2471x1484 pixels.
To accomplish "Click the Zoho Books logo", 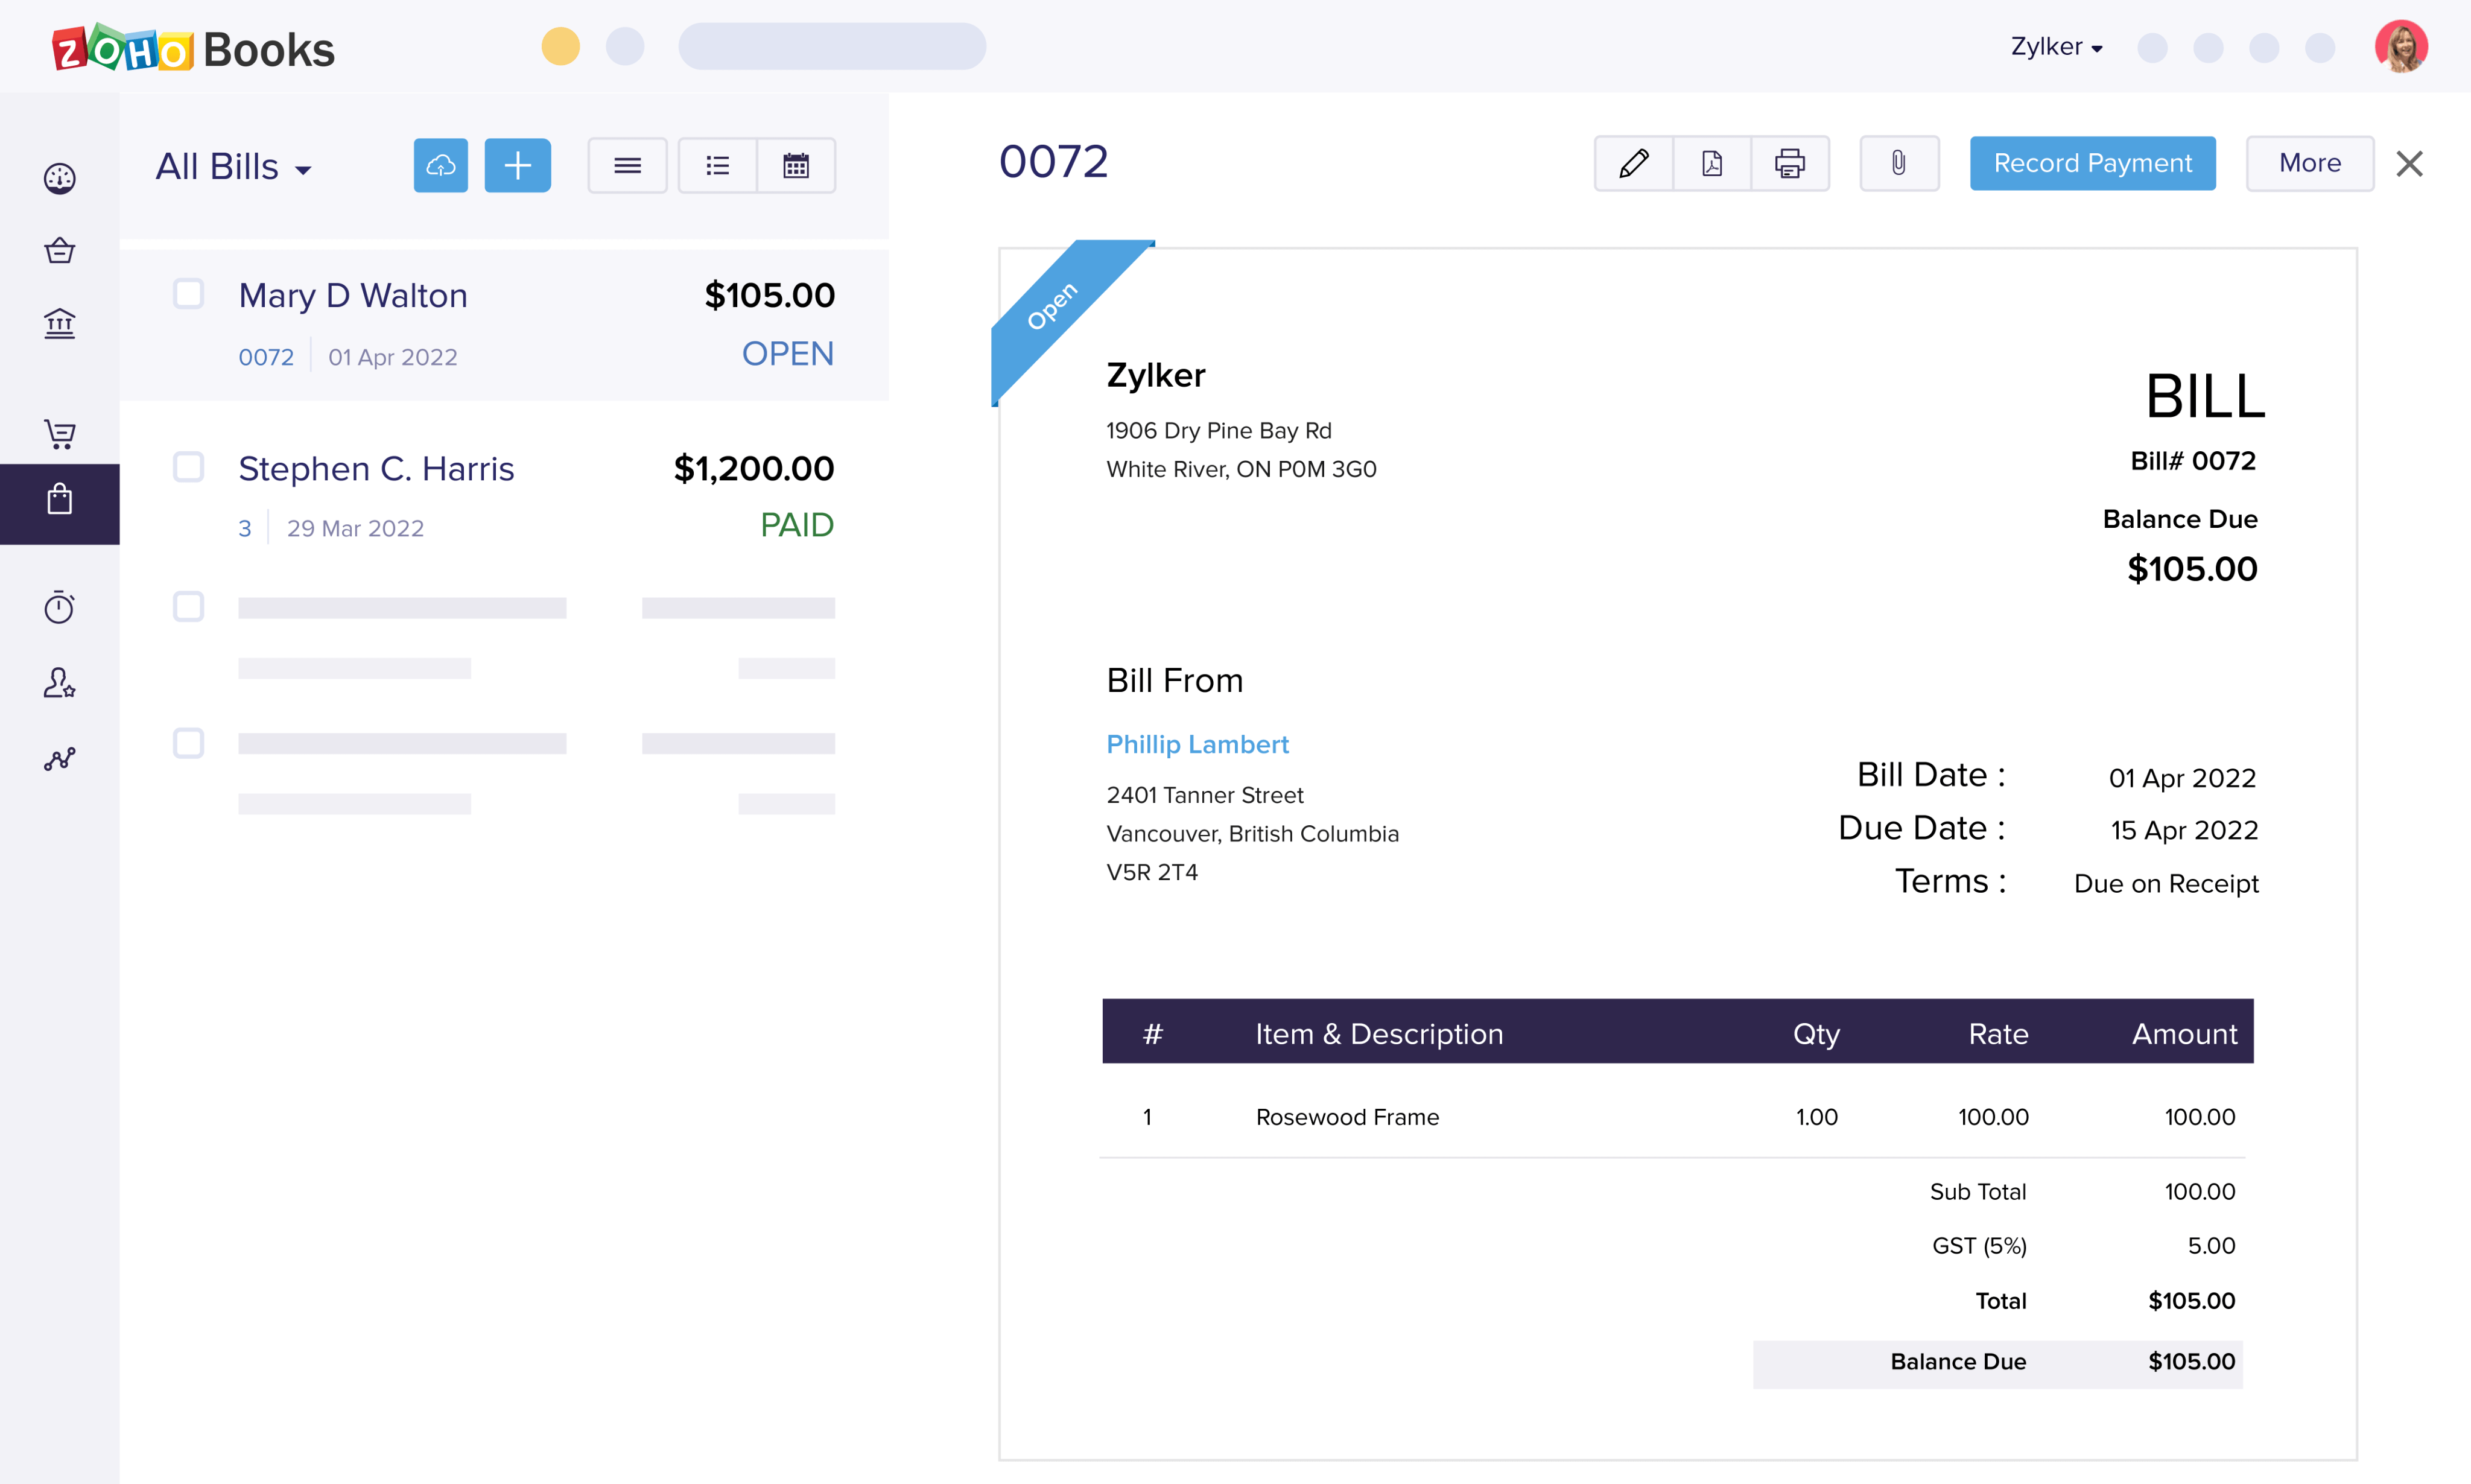I will [193, 48].
